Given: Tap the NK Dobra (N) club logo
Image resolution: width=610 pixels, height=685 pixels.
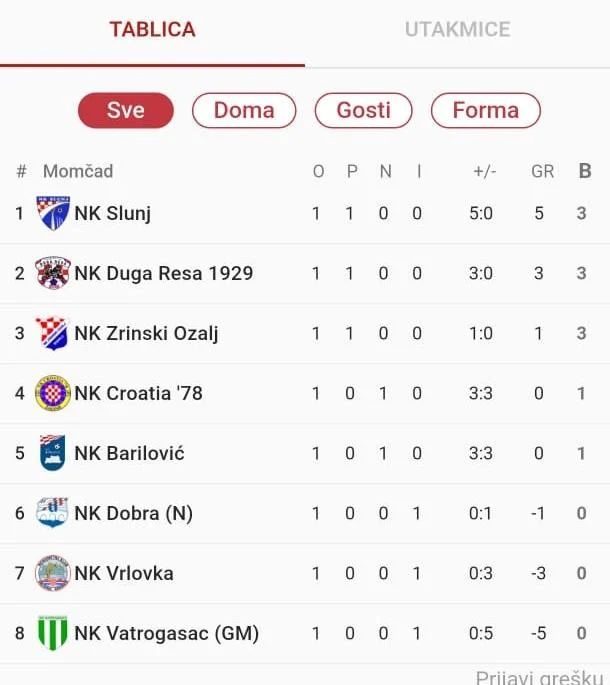Looking at the screenshot, I should pos(52,512).
